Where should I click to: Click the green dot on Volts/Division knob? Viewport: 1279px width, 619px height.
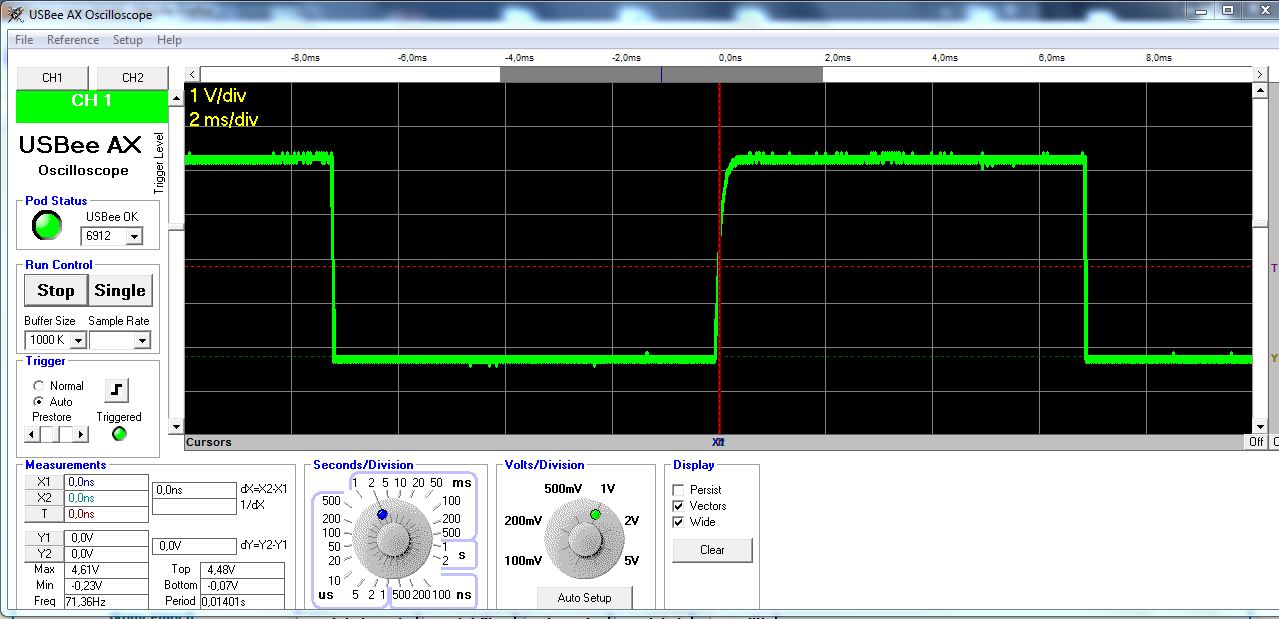595,514
